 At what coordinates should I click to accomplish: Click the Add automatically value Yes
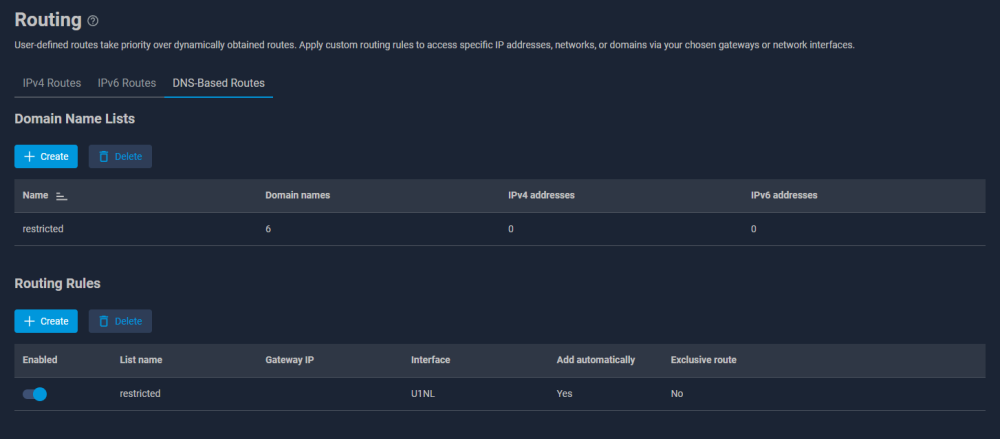(x=565, y=394)
